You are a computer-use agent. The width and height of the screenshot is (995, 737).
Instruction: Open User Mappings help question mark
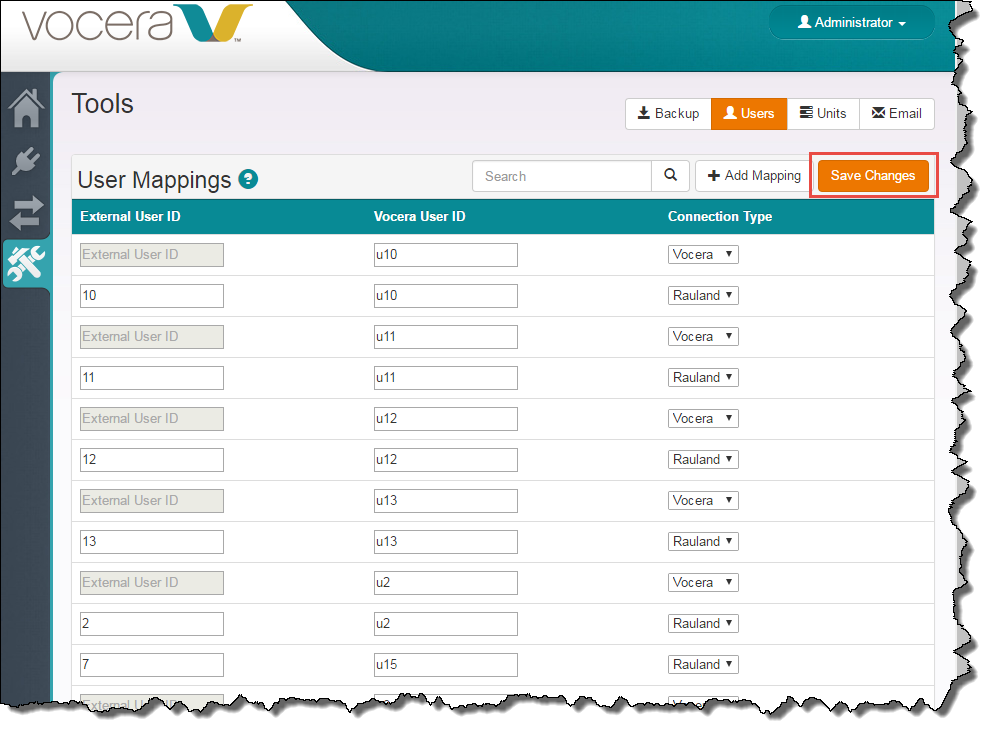point(248,180)
